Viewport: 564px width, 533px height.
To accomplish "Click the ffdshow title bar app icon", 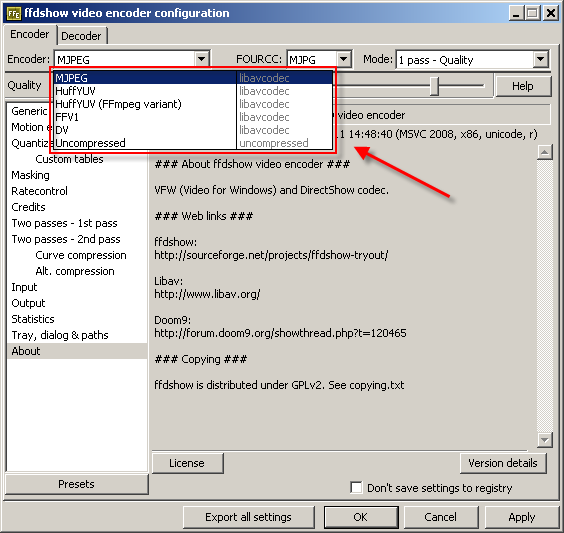I will (x=14, y=14).
